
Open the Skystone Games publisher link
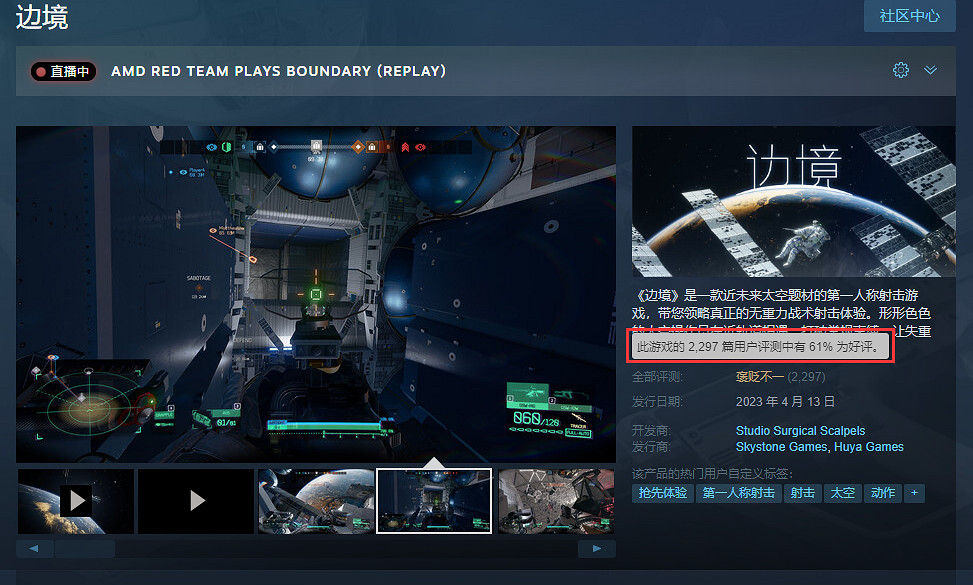tap(780, 446)
